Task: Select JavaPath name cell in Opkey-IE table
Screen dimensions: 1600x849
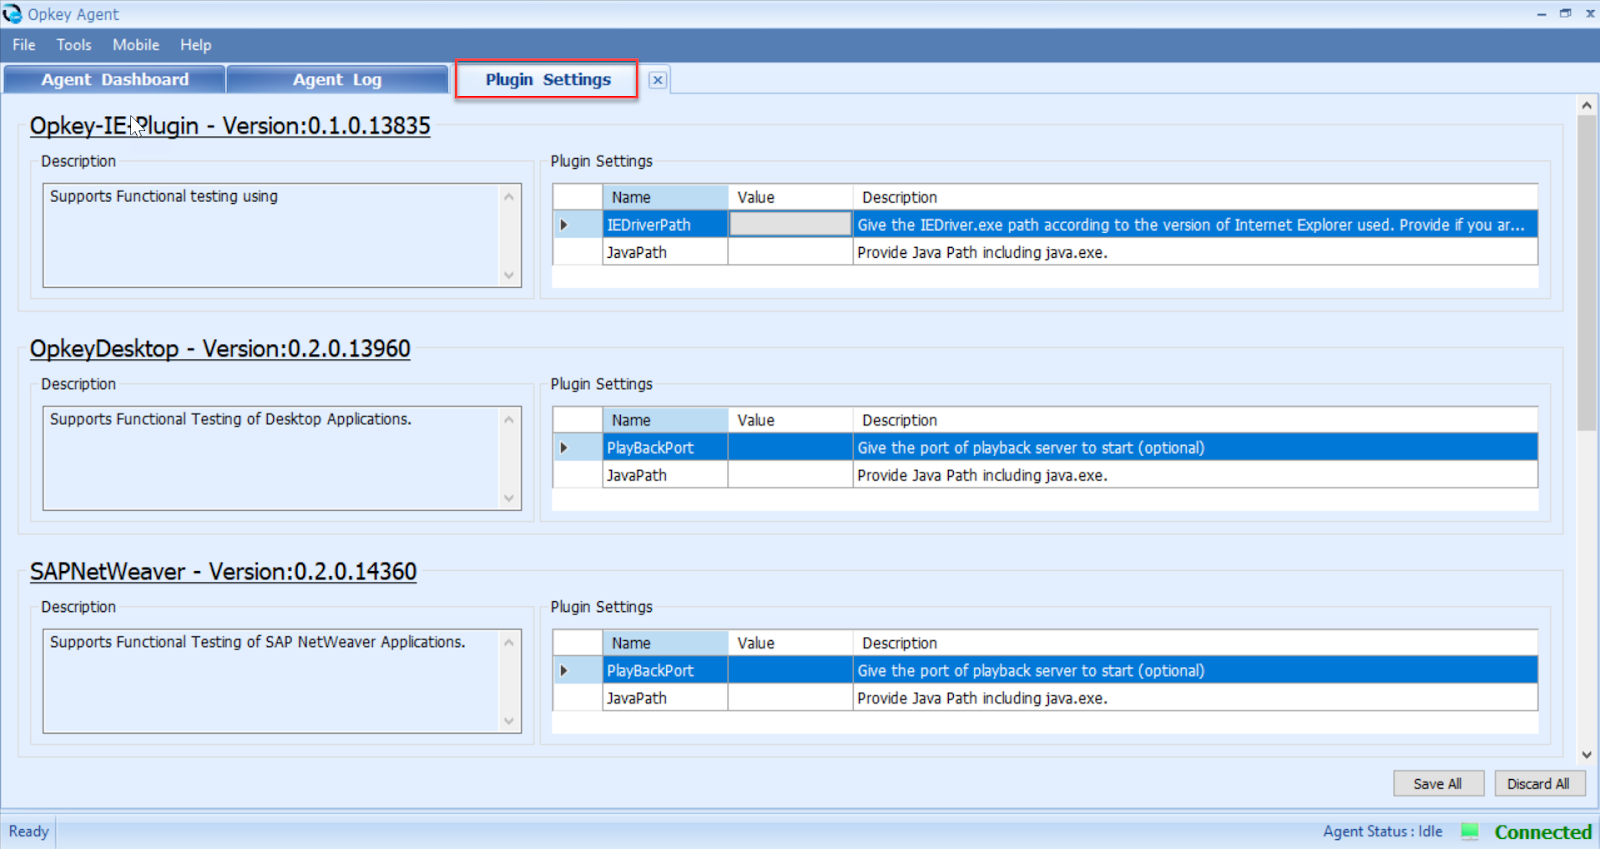Action: click(666, 252)
